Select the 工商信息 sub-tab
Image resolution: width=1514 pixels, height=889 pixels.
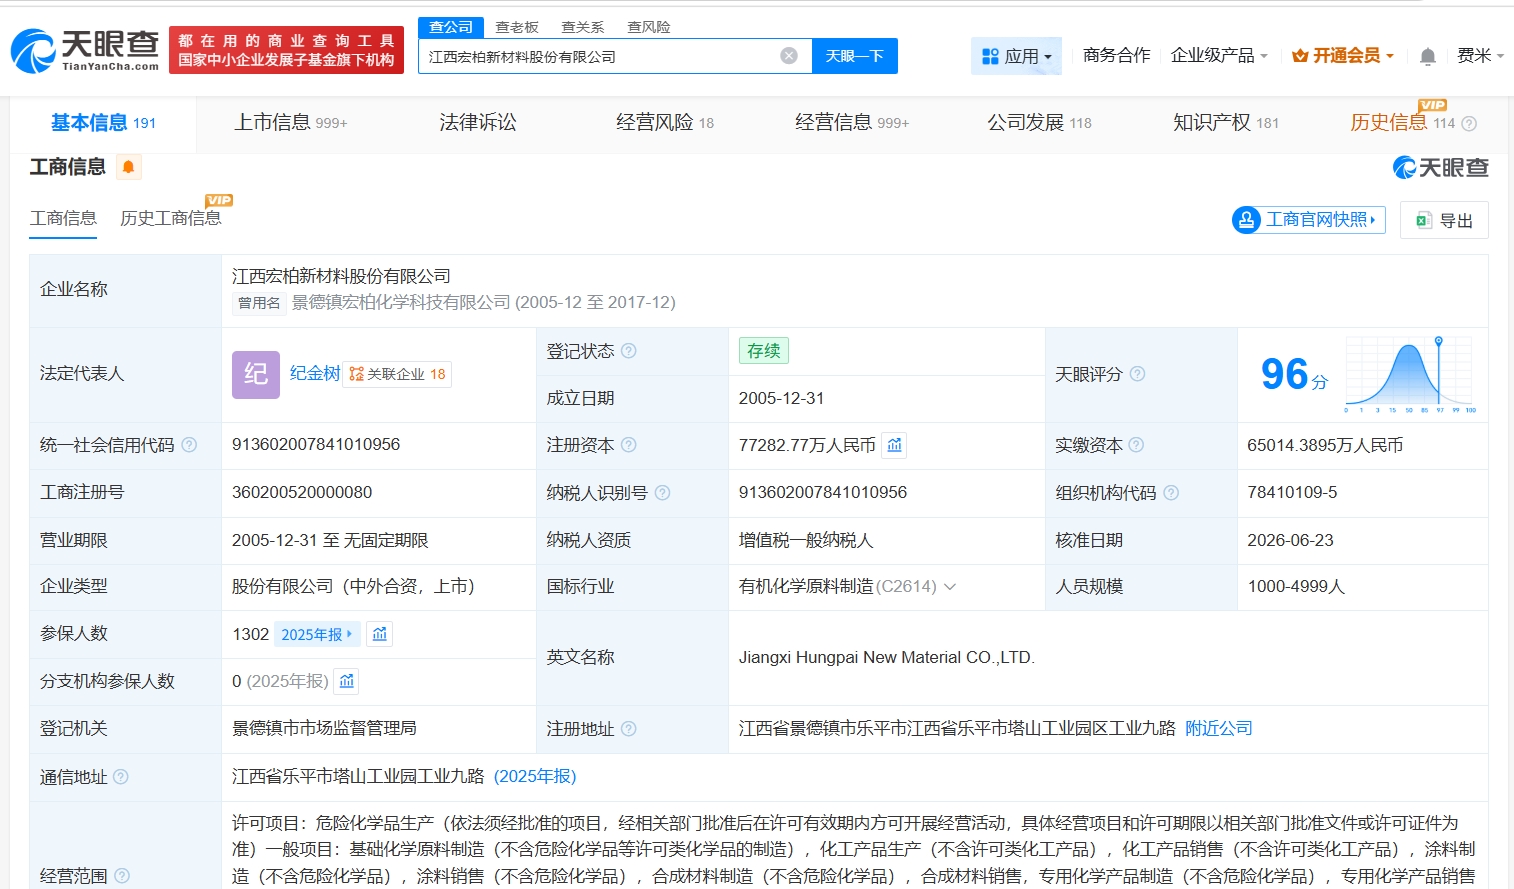[63, 218]
